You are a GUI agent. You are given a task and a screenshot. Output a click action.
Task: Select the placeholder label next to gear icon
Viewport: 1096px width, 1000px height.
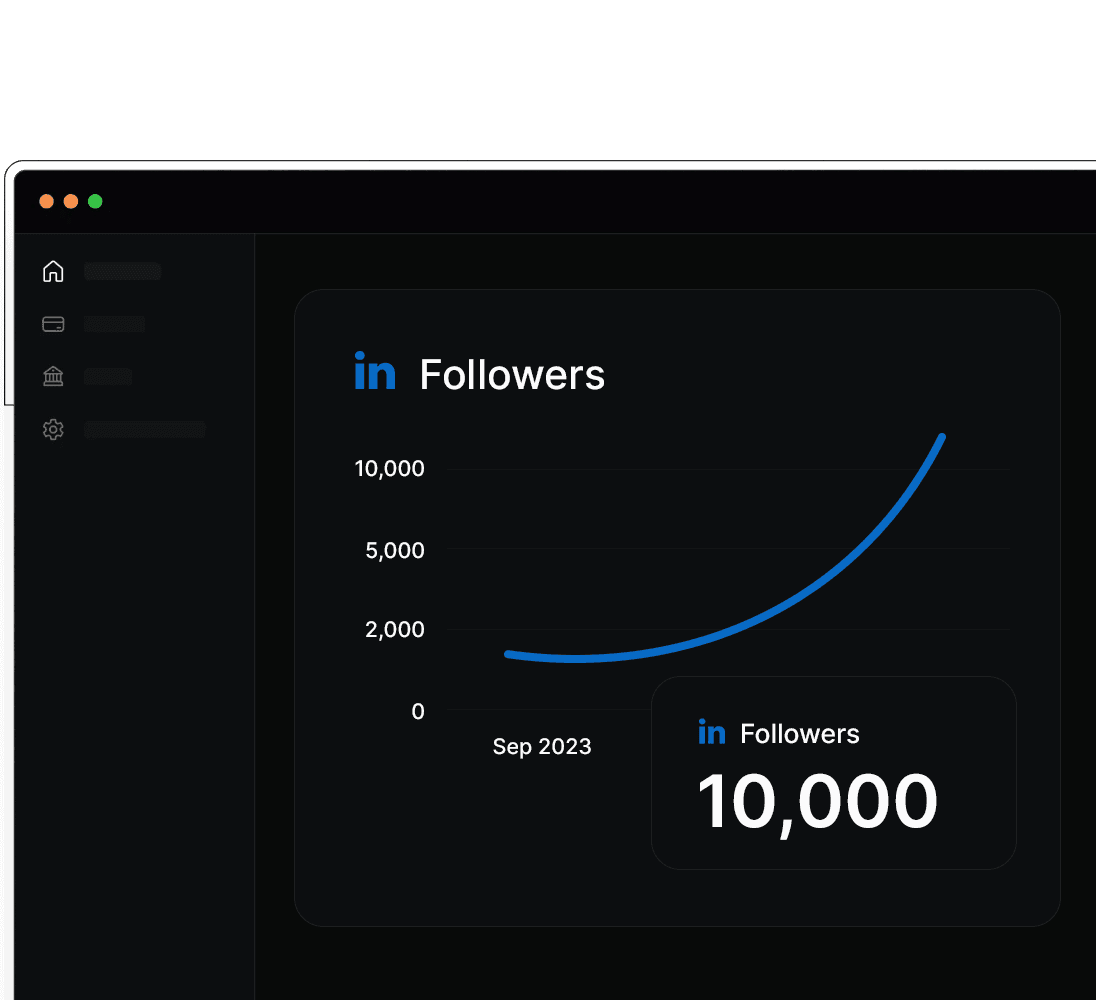[x=145, y=429]
